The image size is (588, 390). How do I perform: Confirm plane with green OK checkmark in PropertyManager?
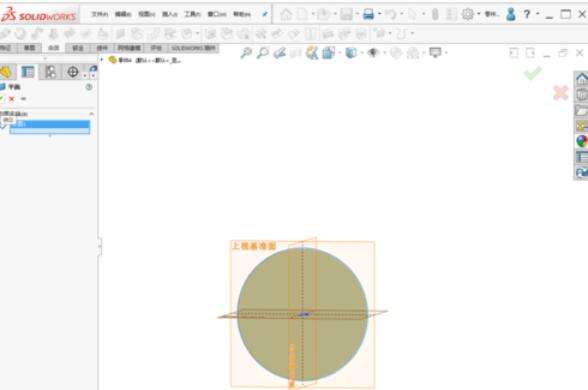pos(2,99)
